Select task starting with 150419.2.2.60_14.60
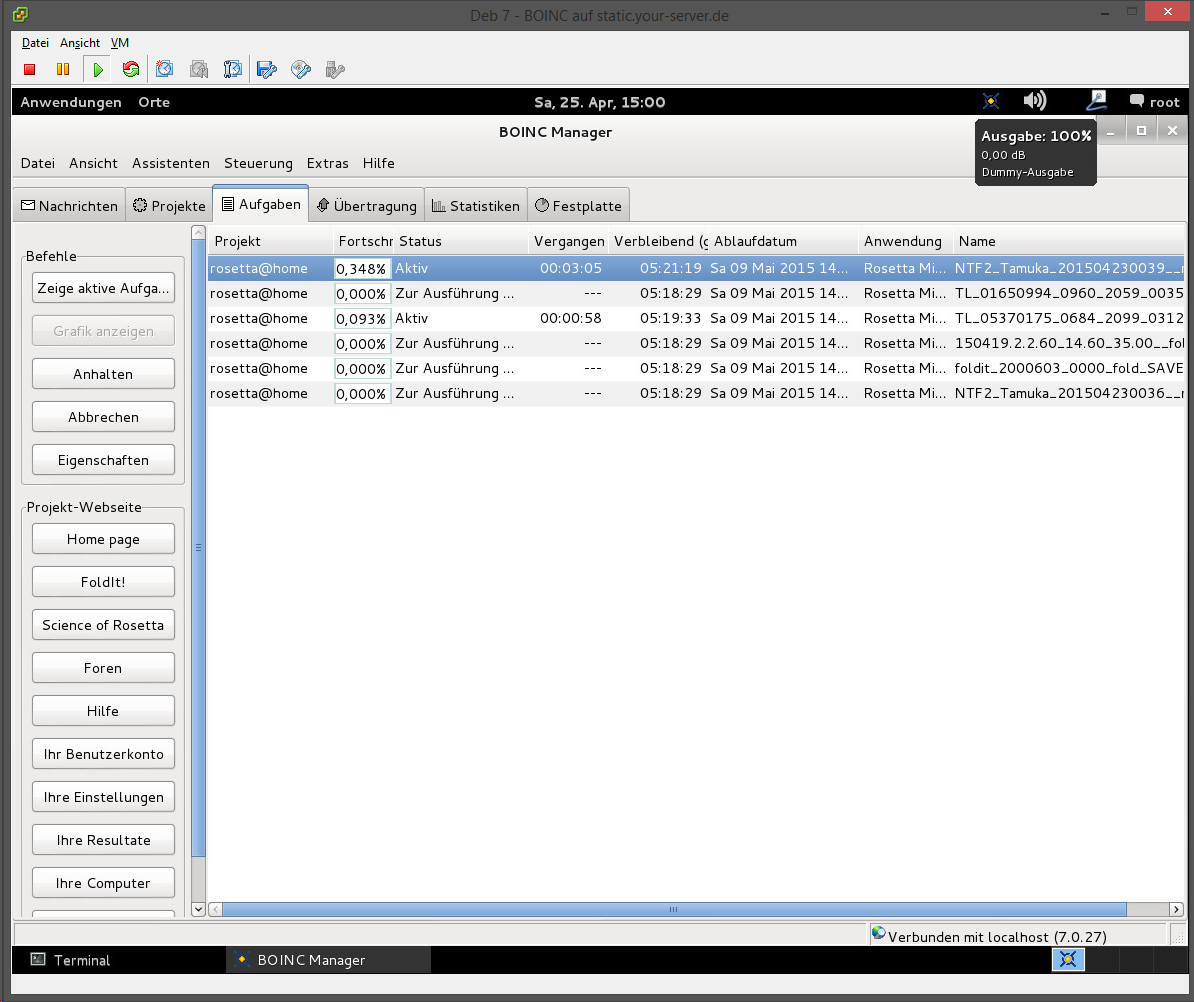This screenshot has width=1194, height=1002. 696,343
